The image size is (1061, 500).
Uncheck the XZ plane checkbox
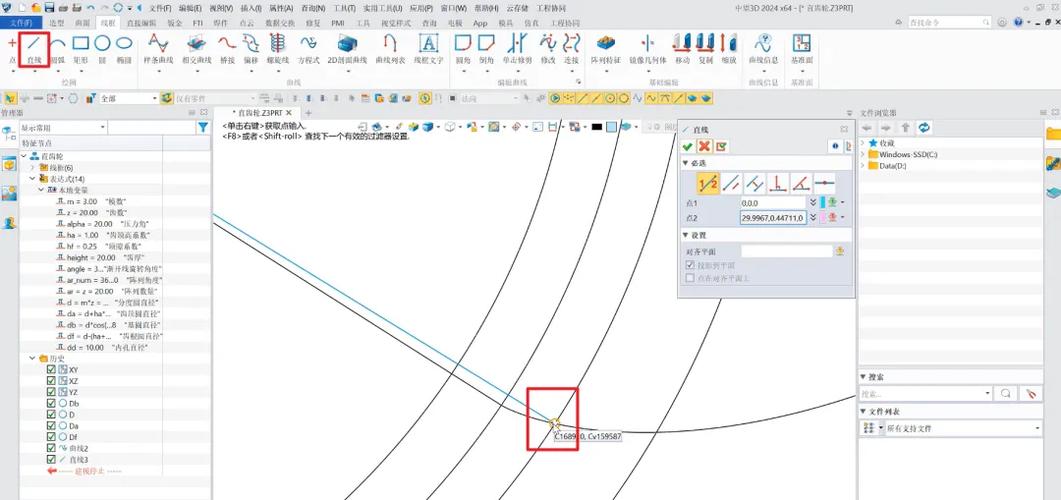coord(51,381)
